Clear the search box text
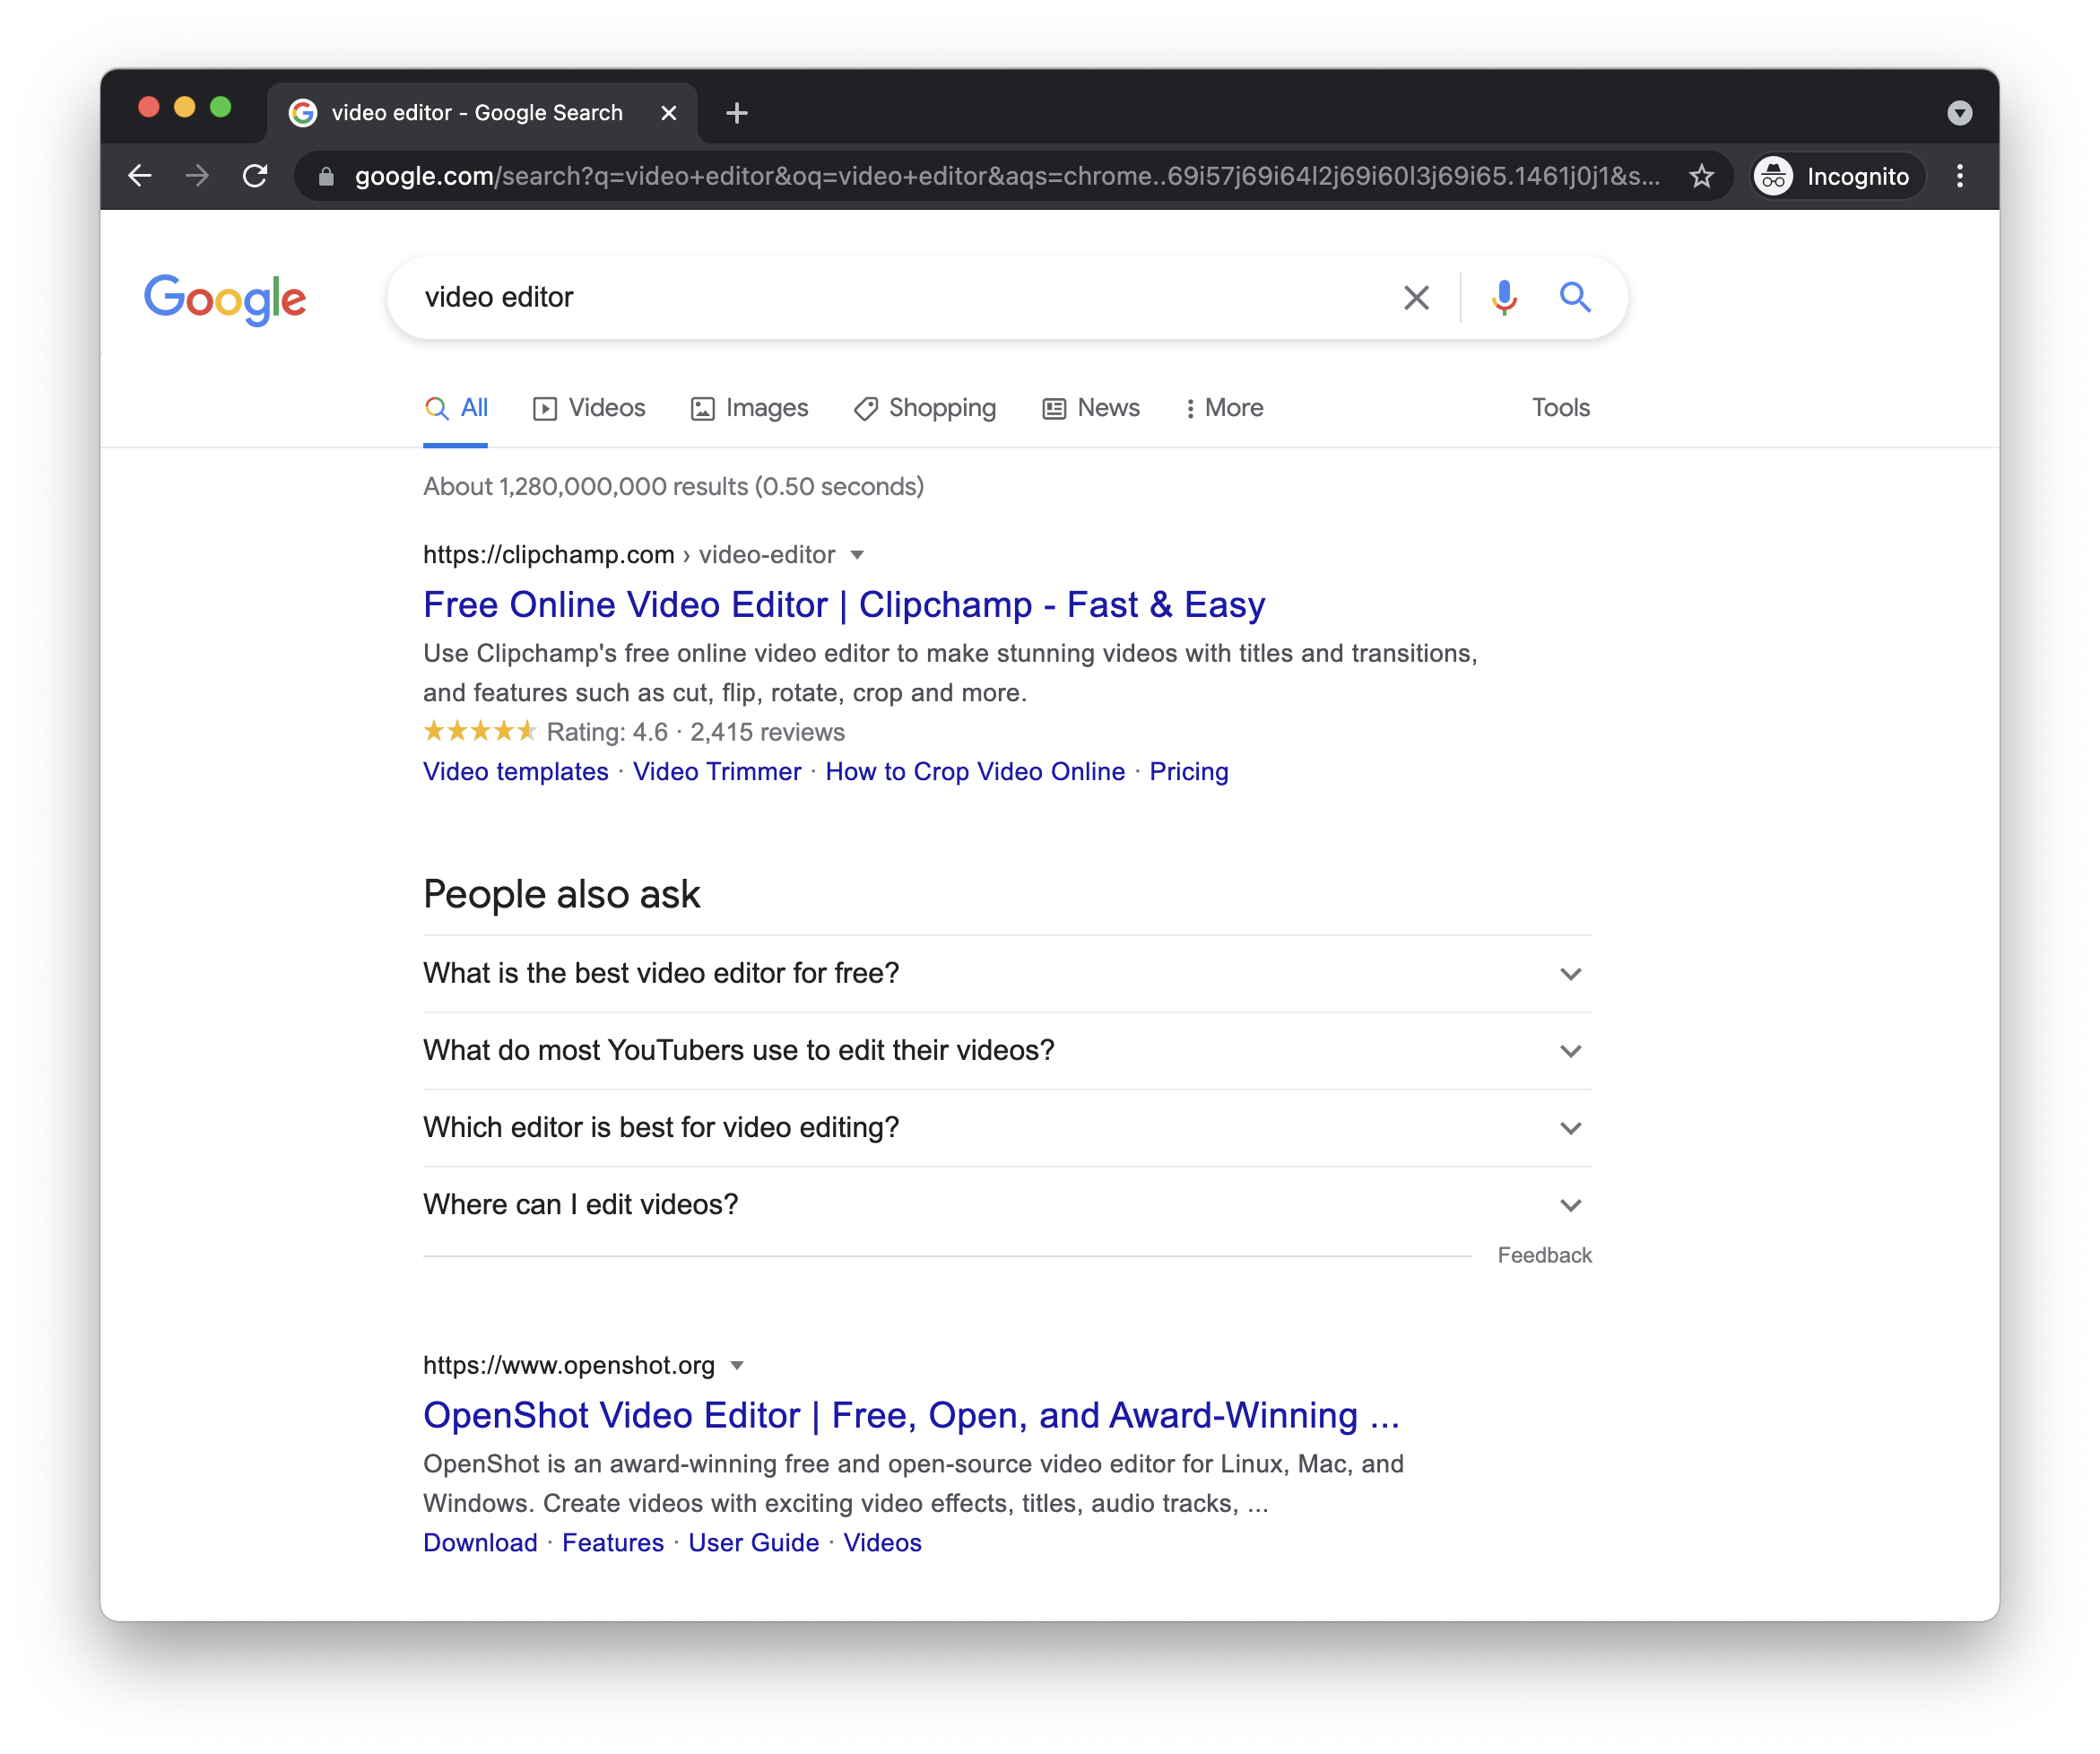The height and width of the screenshot is (1754, 2100). pyautogui.click(x=1415, y=297)
